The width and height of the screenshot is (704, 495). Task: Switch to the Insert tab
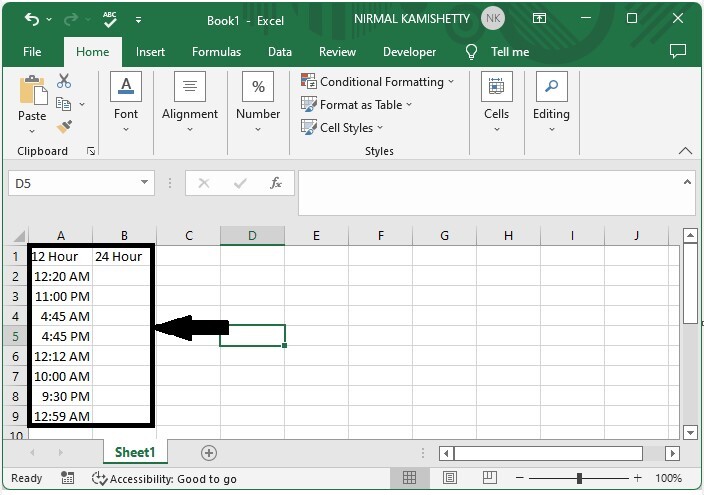coord(150,52)
